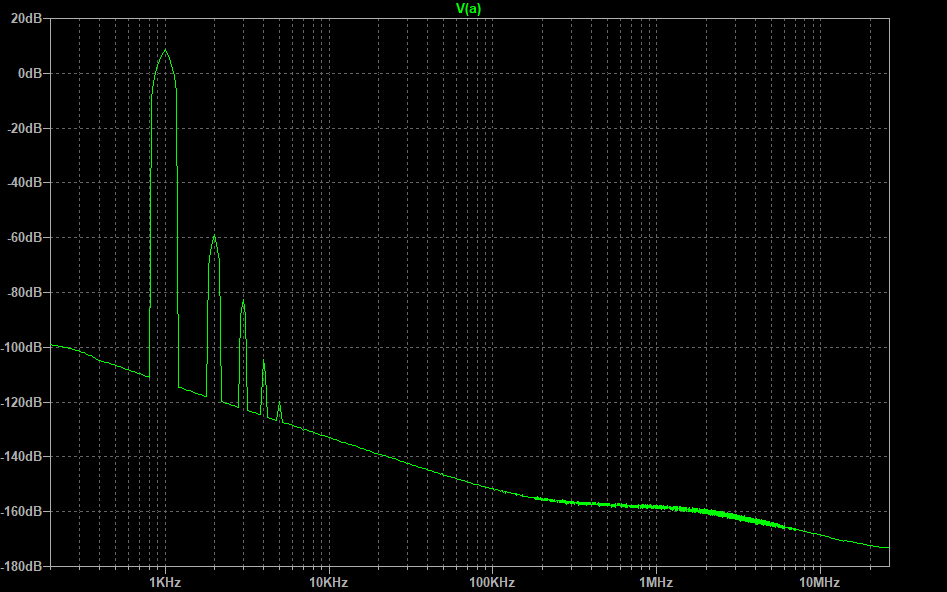
Task: Click the -140dB axis label
Action: coord(23,457)
